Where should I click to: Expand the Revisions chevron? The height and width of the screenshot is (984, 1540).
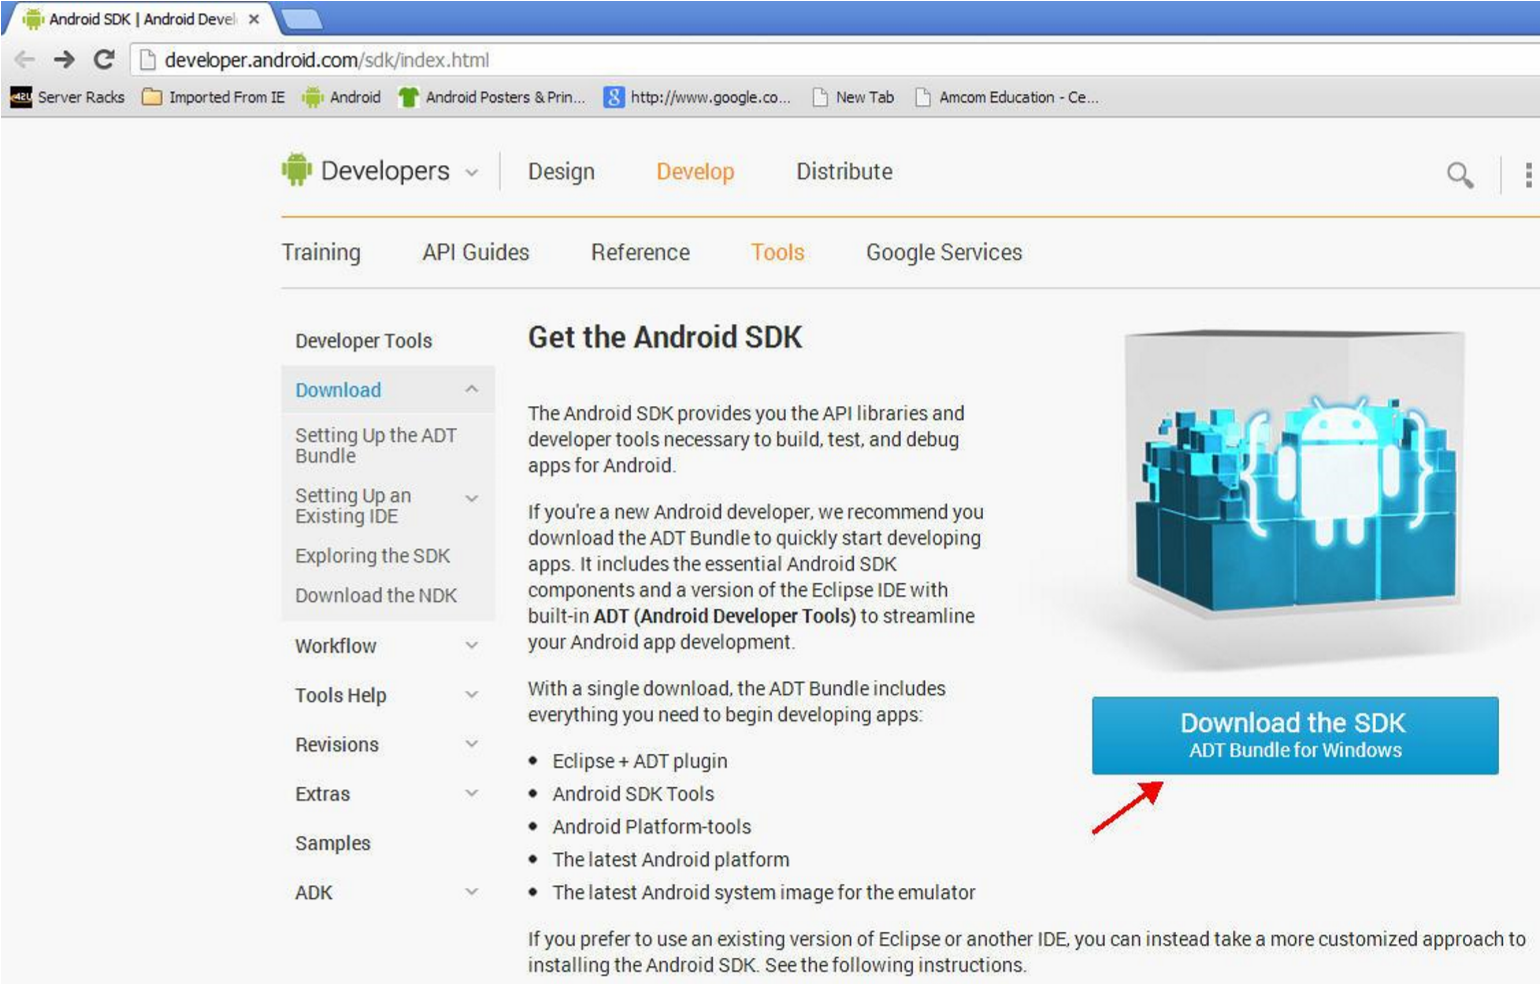(x=472, y=744)
